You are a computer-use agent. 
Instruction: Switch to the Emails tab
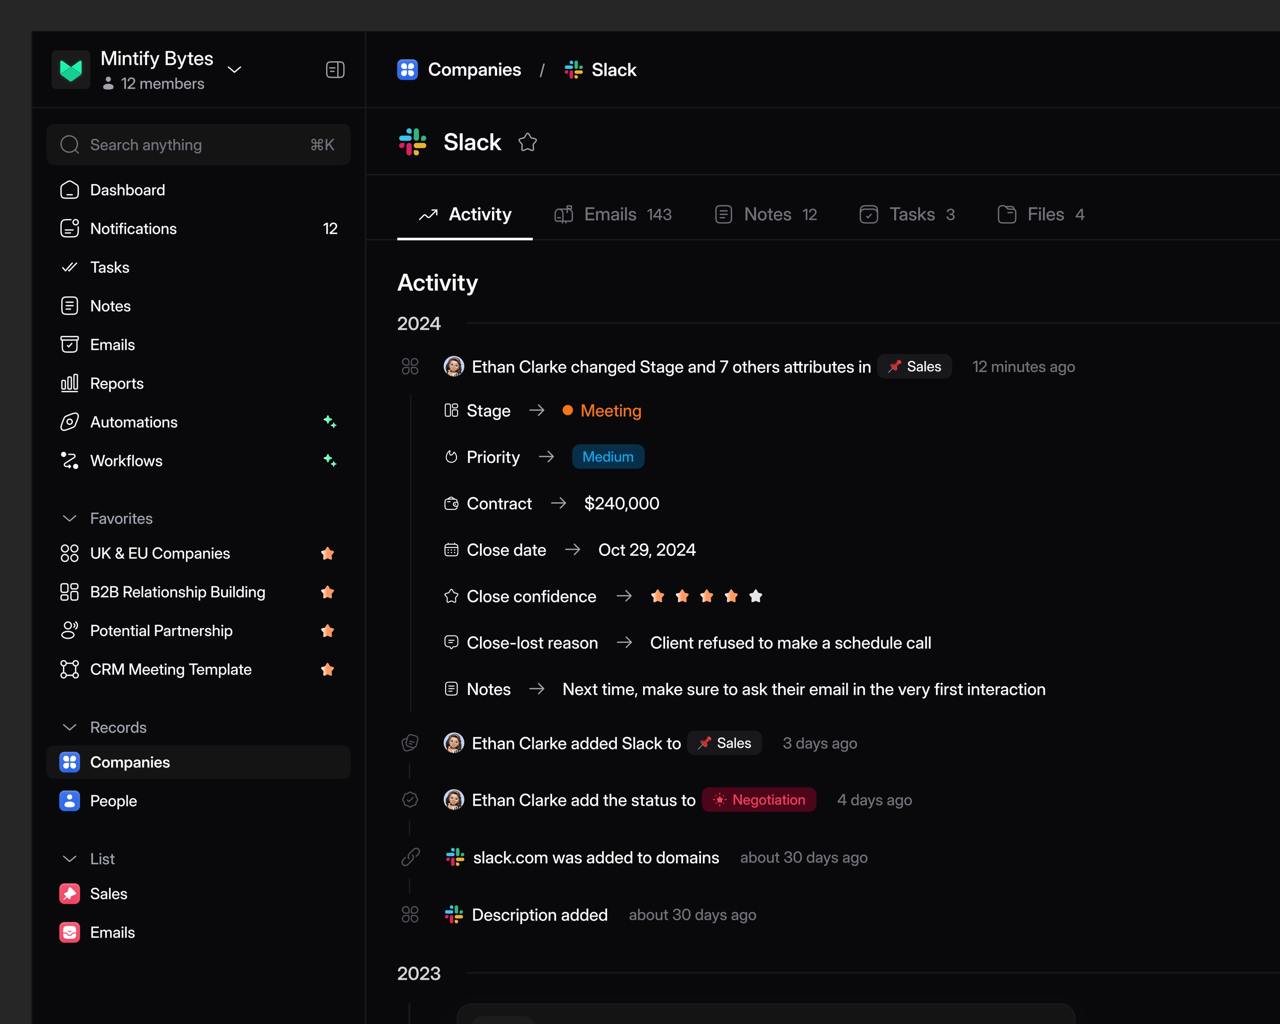coord(613,214)
